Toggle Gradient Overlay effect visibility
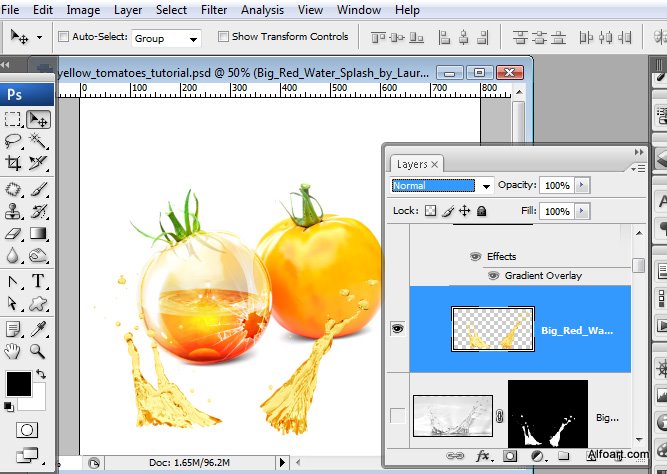 tap(495, 275)
